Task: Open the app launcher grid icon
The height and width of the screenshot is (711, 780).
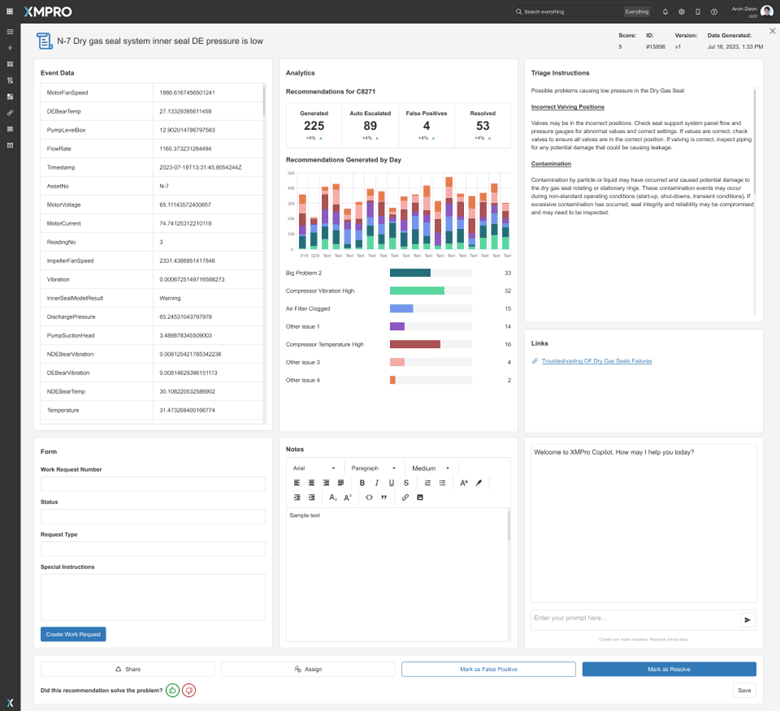Action: pos(9,11)
